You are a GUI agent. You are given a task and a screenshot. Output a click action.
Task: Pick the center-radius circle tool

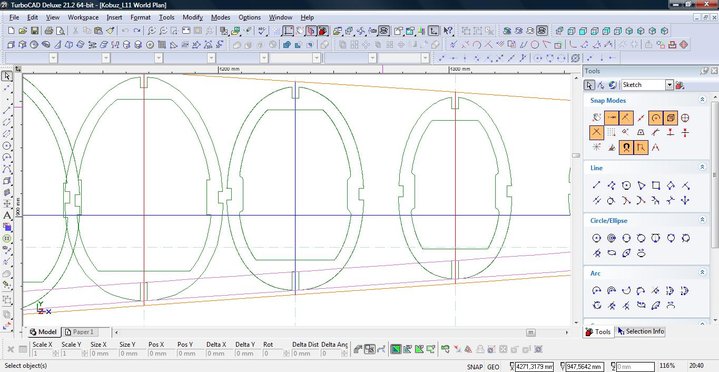coord(597,238)
